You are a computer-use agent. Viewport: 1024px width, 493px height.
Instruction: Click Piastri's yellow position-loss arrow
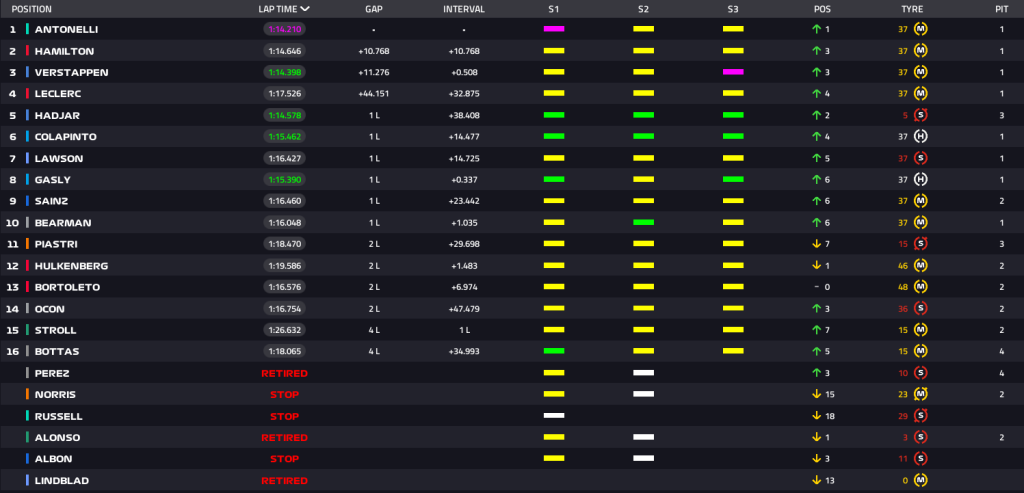816,244
